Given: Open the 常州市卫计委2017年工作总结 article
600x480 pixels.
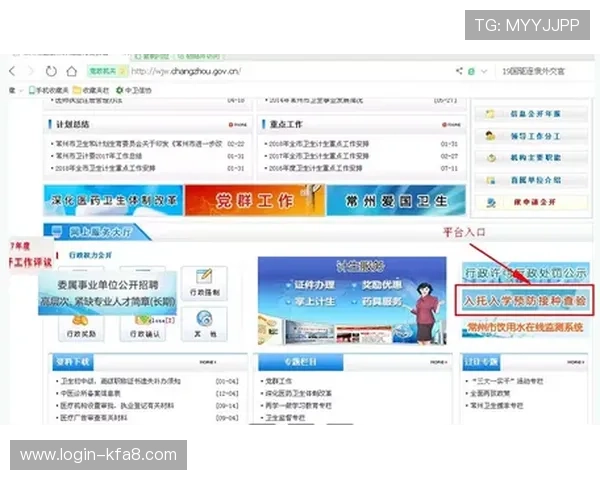Looking at the screenshot, I should (x=99, y=156).
